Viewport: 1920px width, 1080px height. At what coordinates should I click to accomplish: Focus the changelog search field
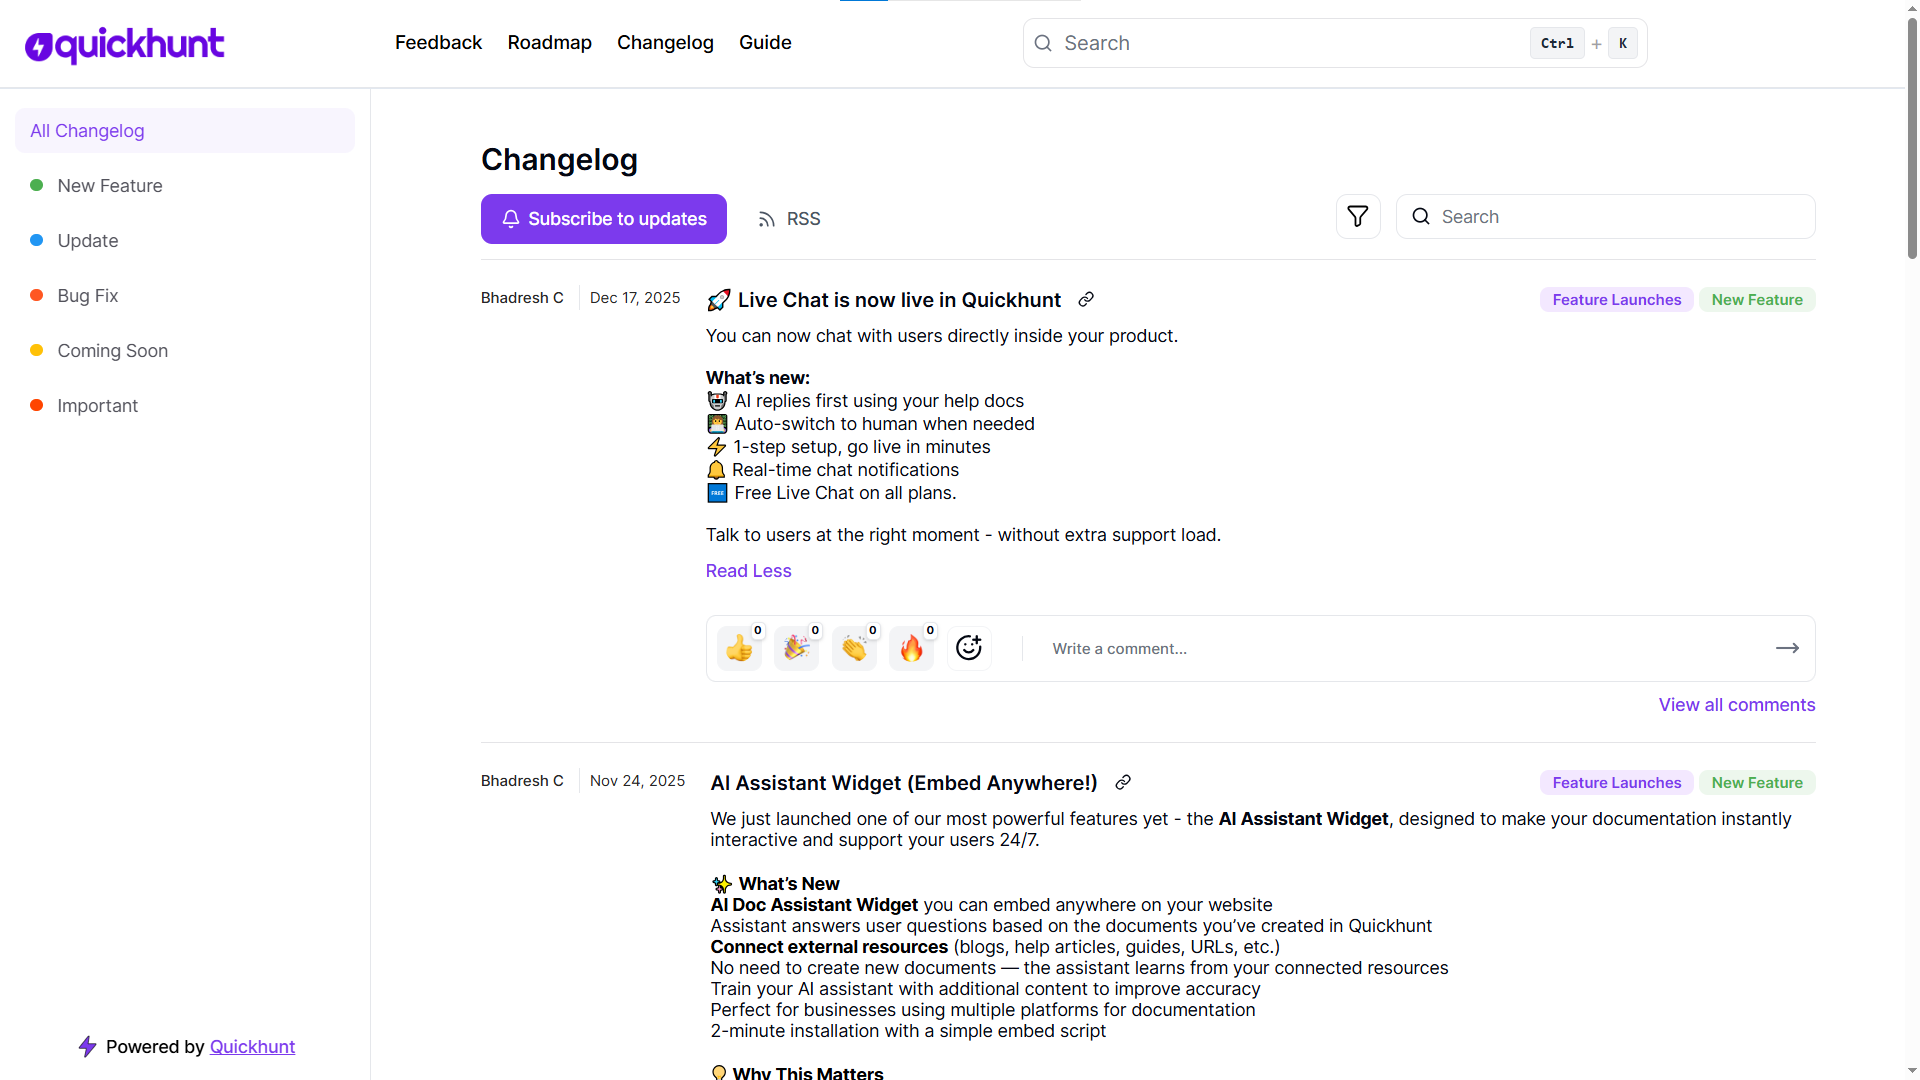1606,216
